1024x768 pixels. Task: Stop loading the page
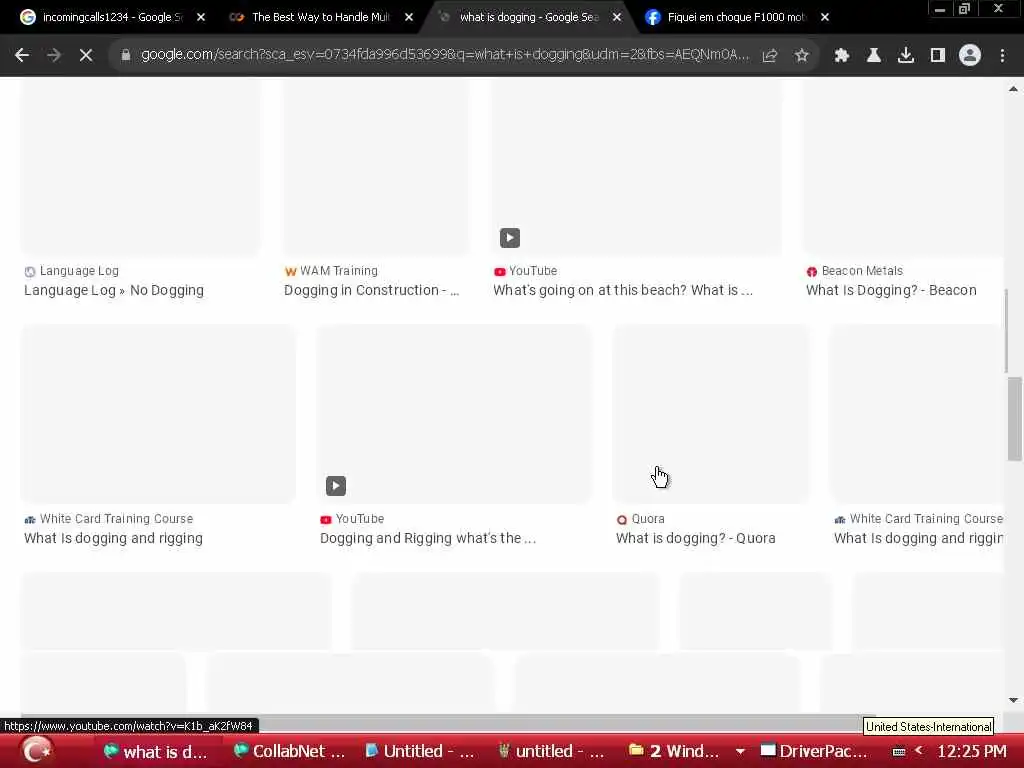[86, 56]
